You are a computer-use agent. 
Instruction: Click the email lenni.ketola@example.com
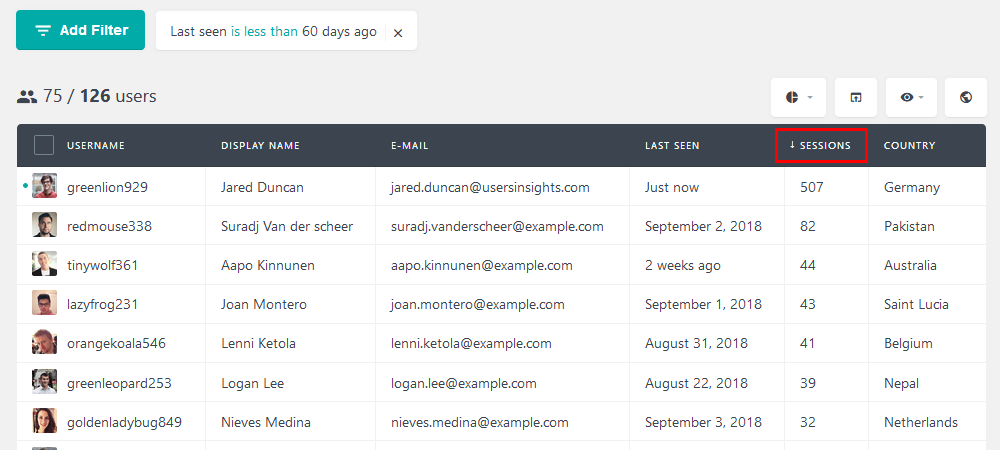click(x=471, y=344)
